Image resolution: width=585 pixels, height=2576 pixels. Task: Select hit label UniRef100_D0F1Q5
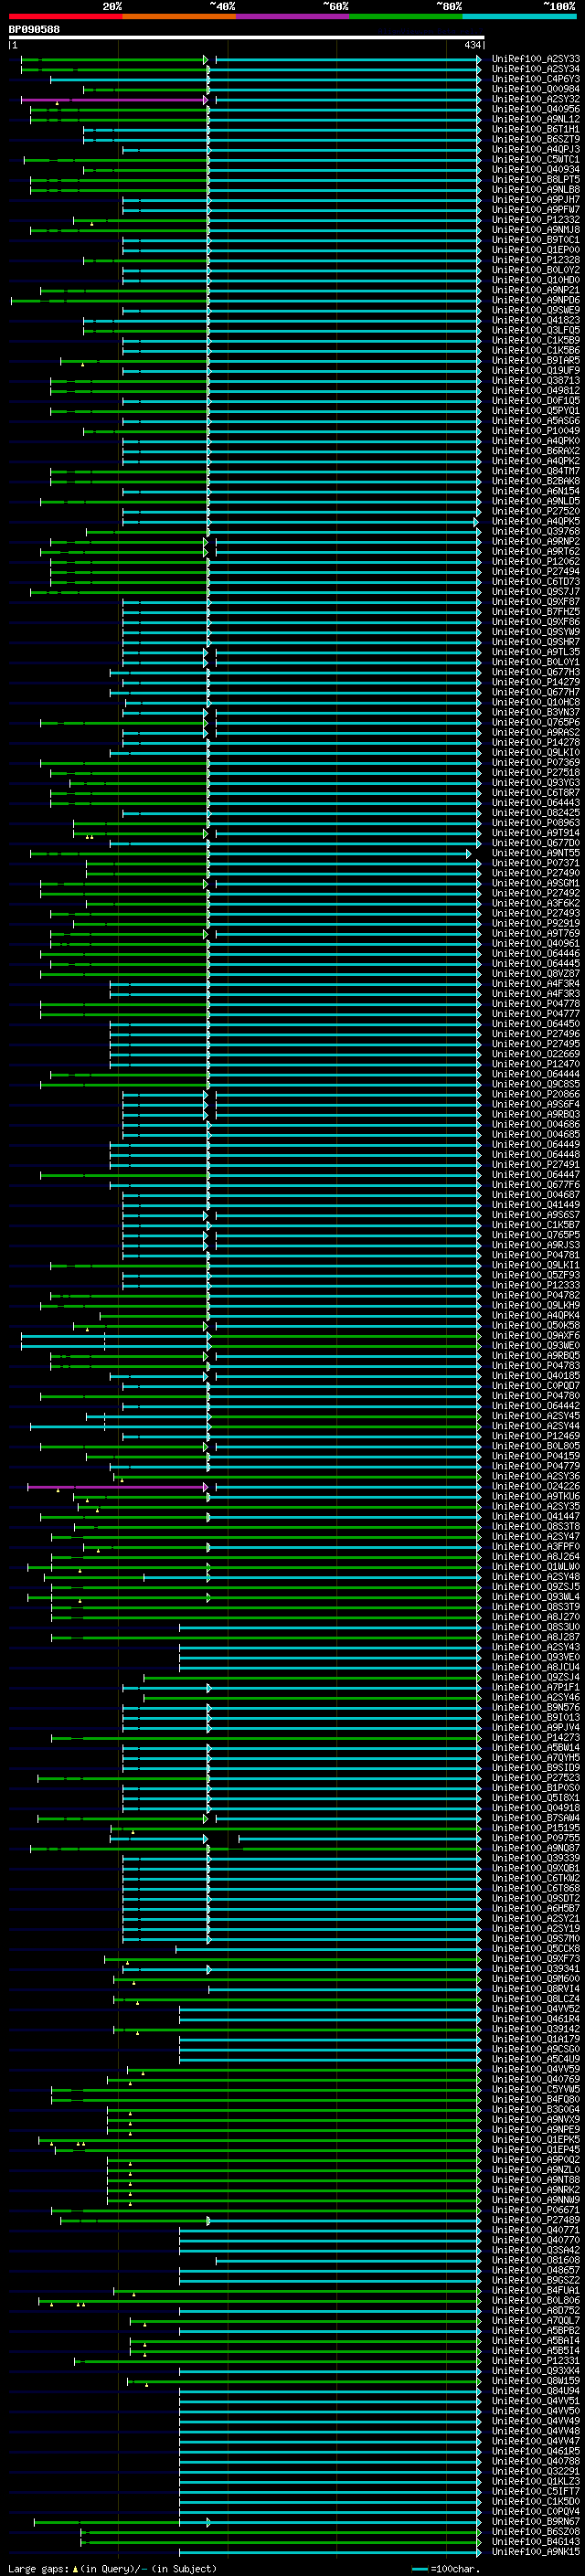(x=536, y=401)
